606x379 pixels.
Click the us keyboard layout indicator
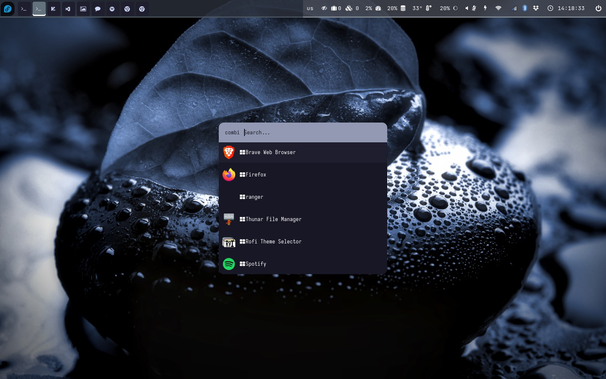310,8
